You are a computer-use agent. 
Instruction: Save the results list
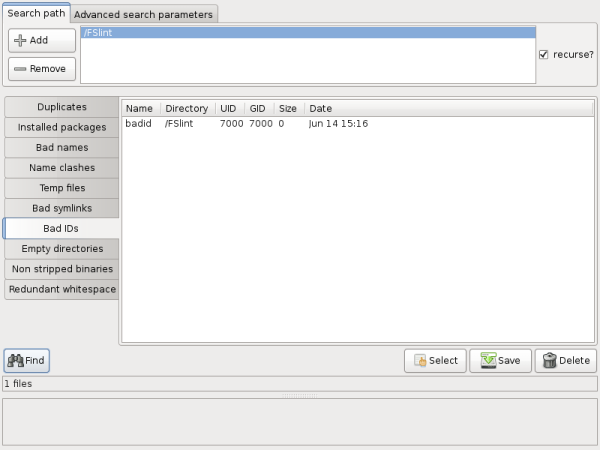coord(500,360)
